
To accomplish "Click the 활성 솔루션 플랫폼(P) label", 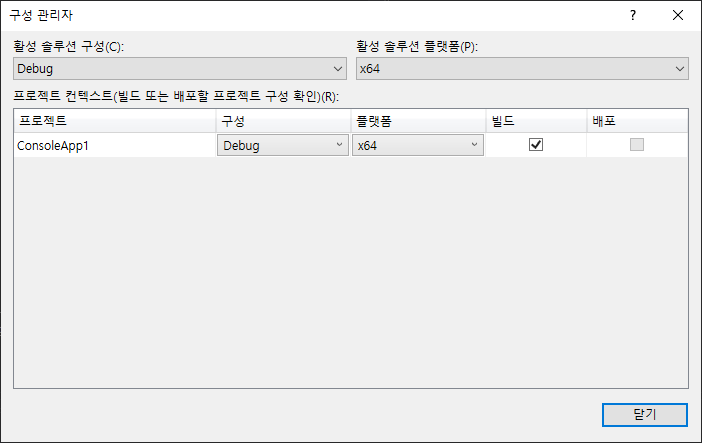I will coord(417,46).
